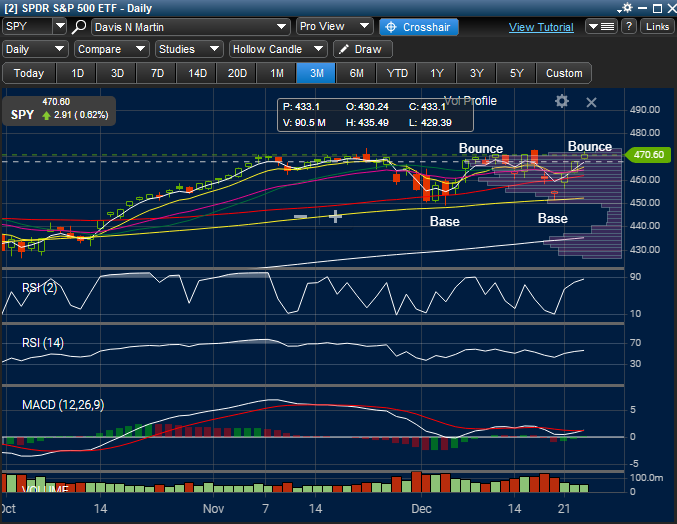The height and width of the screenshot is (524, 677).
Task: Click the SPY symbol input field
Action: pyautogui.click(x=28, y=27)
